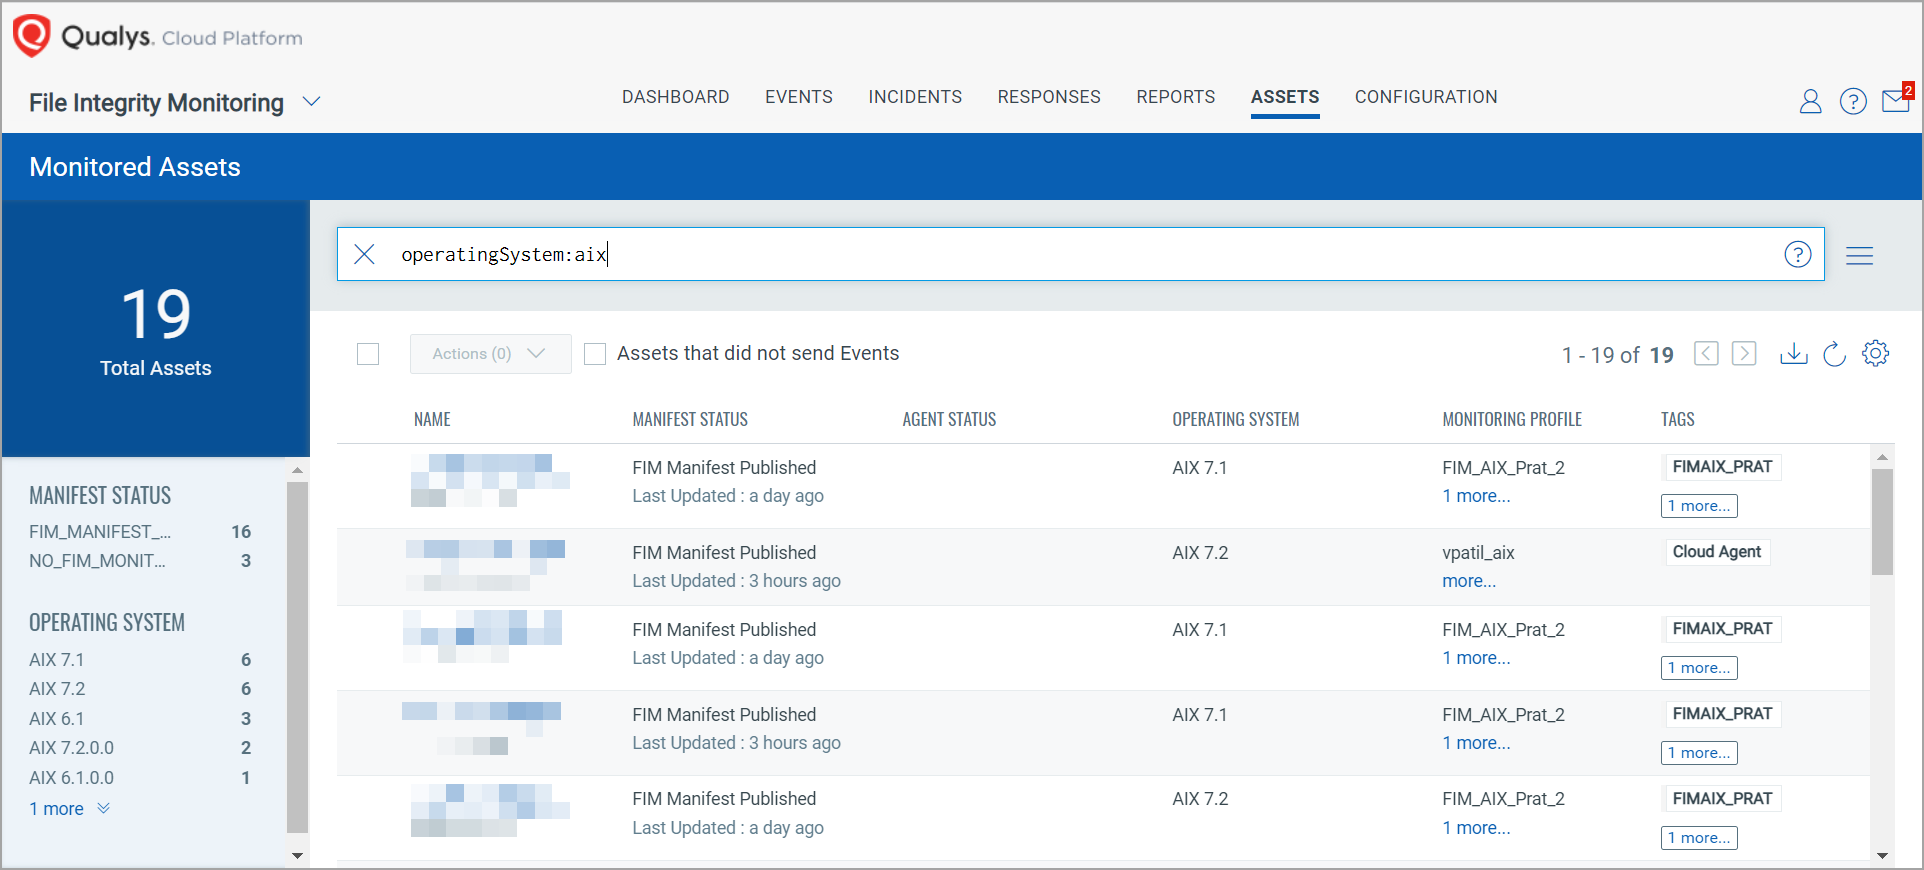Click vpatil_aix monitoring profile text
Viewport: 1924px width, 870px height.
click(x=1478, y=553)
